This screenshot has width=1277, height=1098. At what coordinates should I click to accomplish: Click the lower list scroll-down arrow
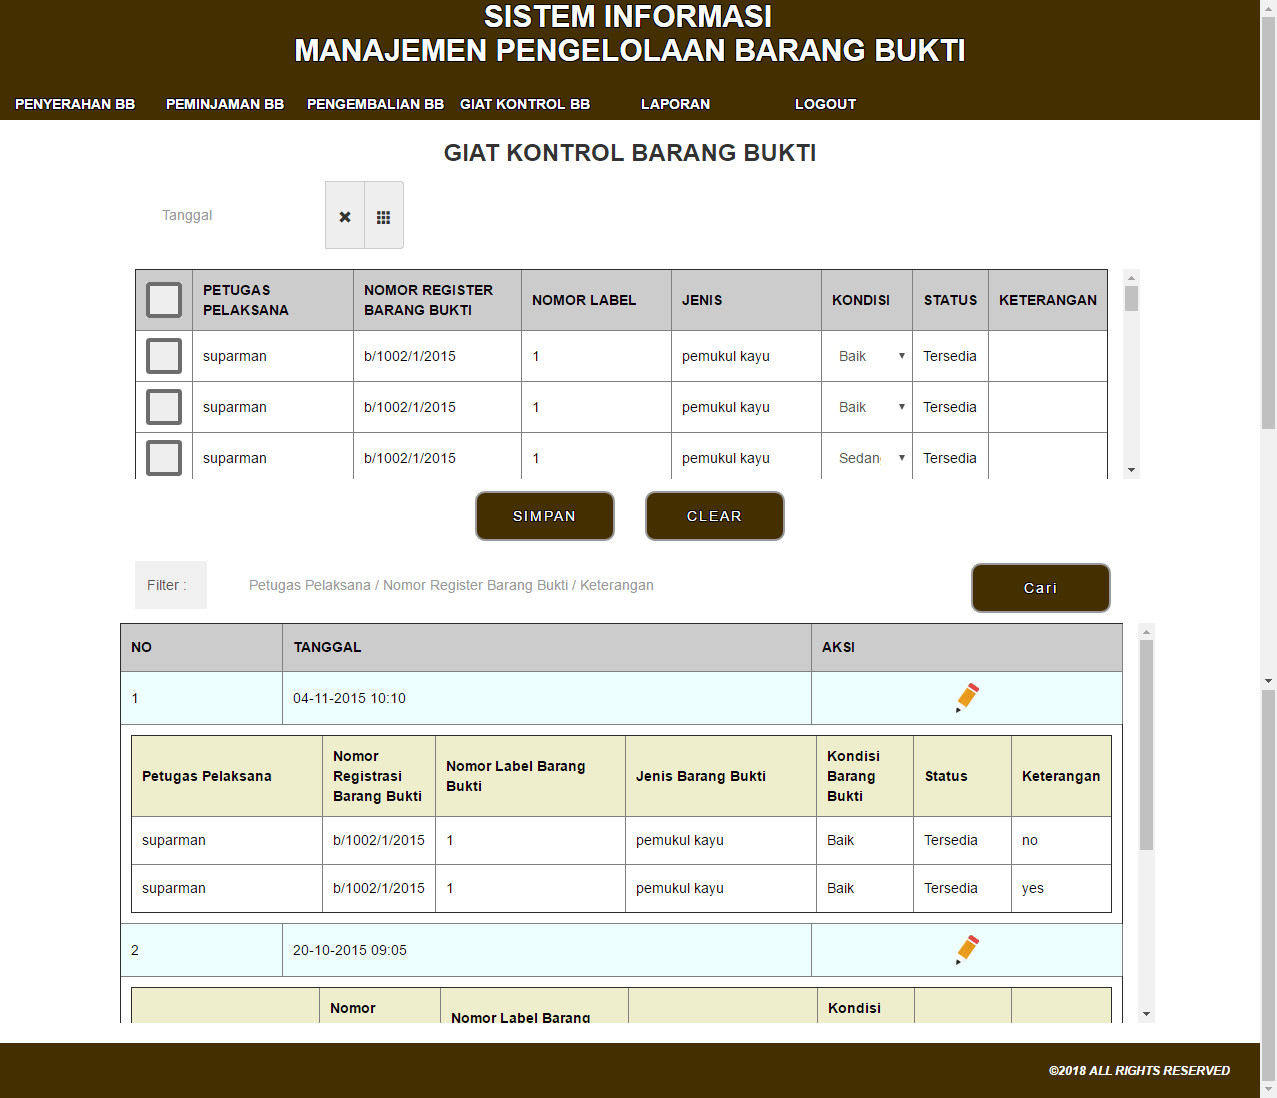[x=1146, y=1014]
